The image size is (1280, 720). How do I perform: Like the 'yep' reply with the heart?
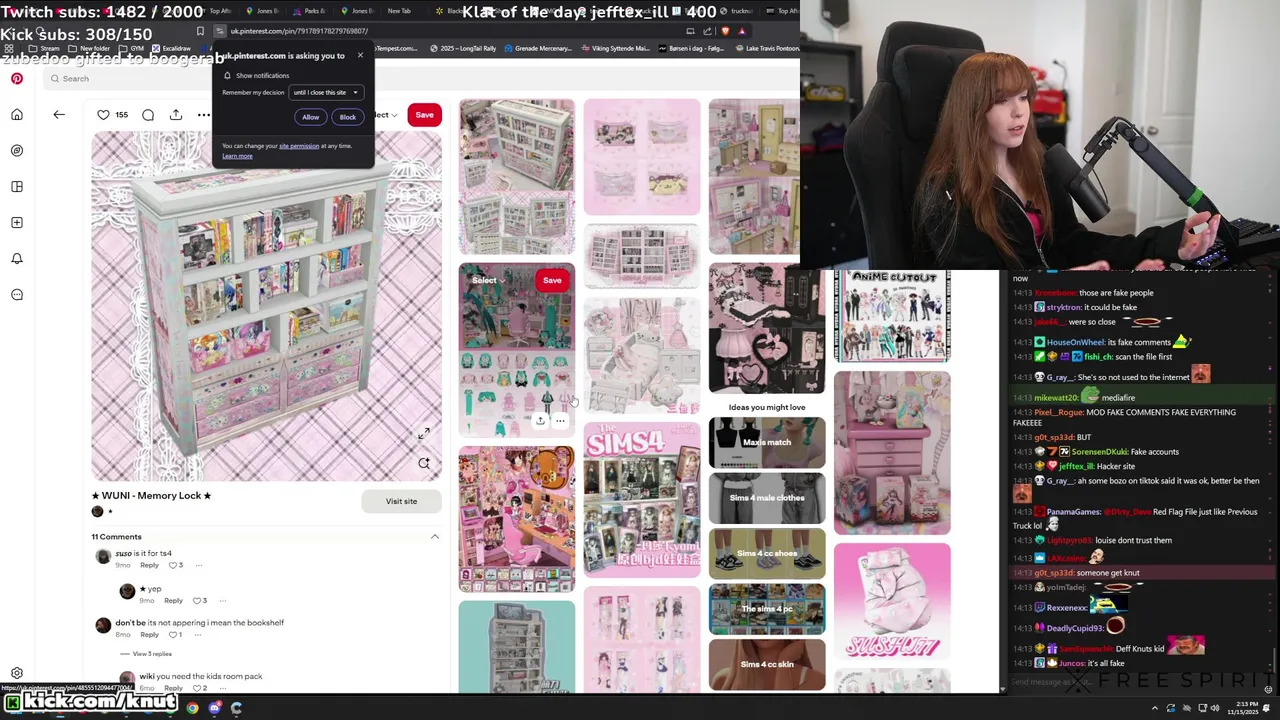[195, 601]
